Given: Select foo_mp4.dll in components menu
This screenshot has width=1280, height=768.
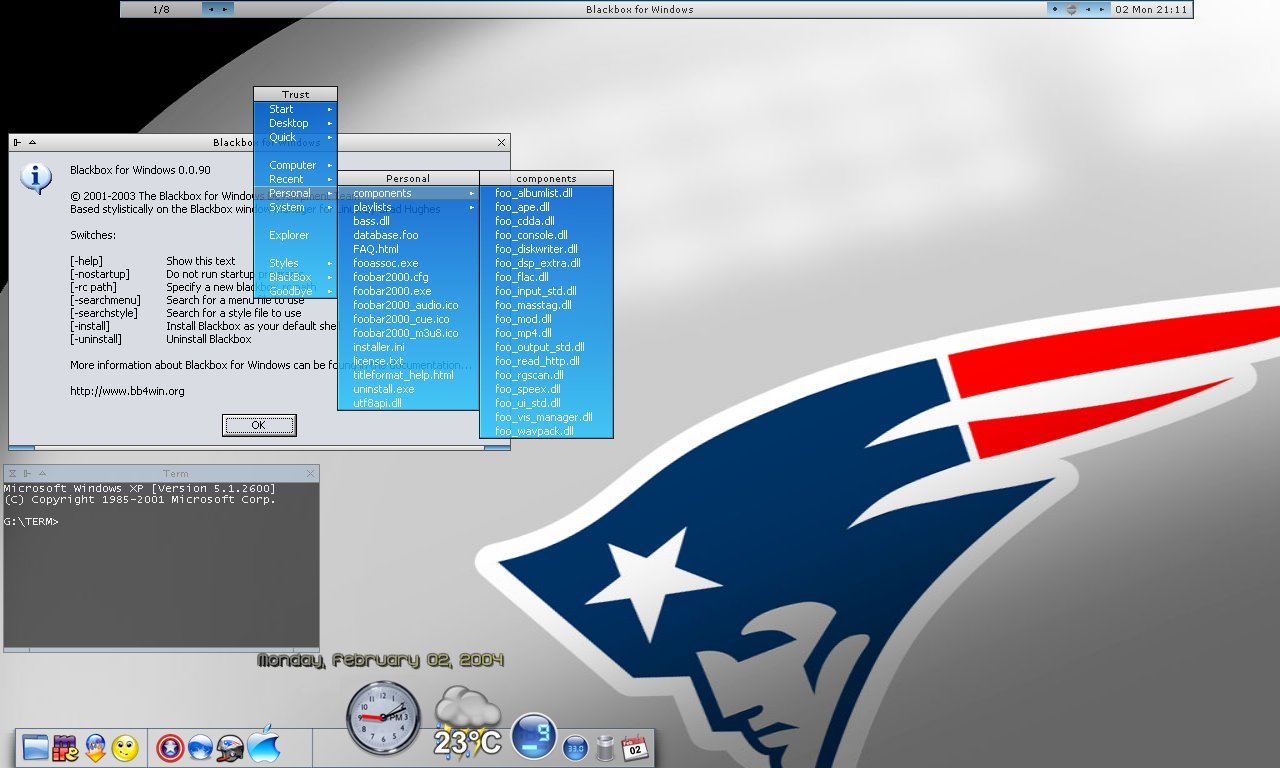Looking at the screenshot, I should tap(546, 333).
